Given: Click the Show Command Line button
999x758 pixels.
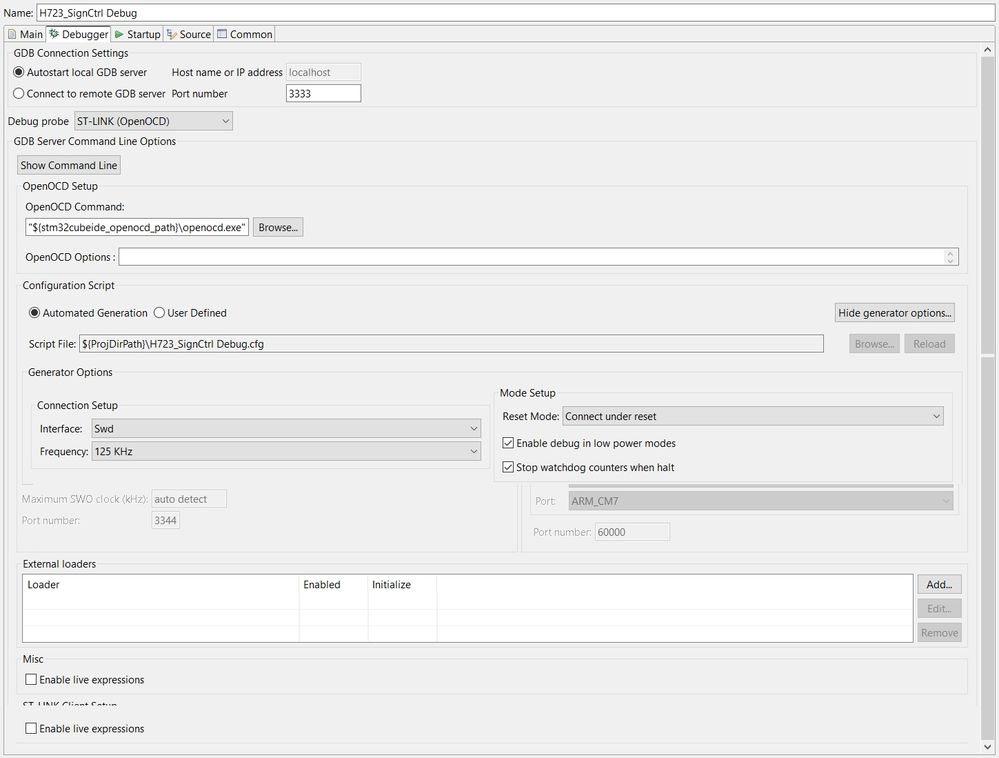Looking at the screenshot, I should pyautogui.click(x=68, y=165).
